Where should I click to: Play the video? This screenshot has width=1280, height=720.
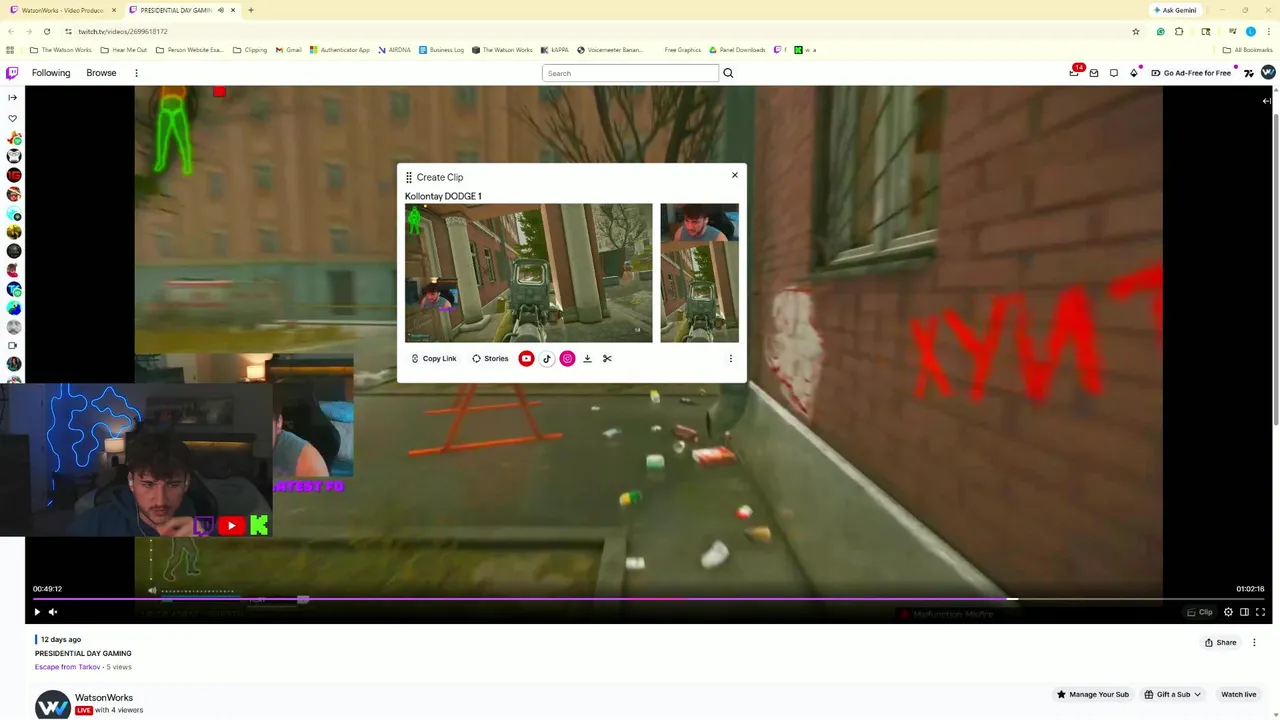point(37,612)
